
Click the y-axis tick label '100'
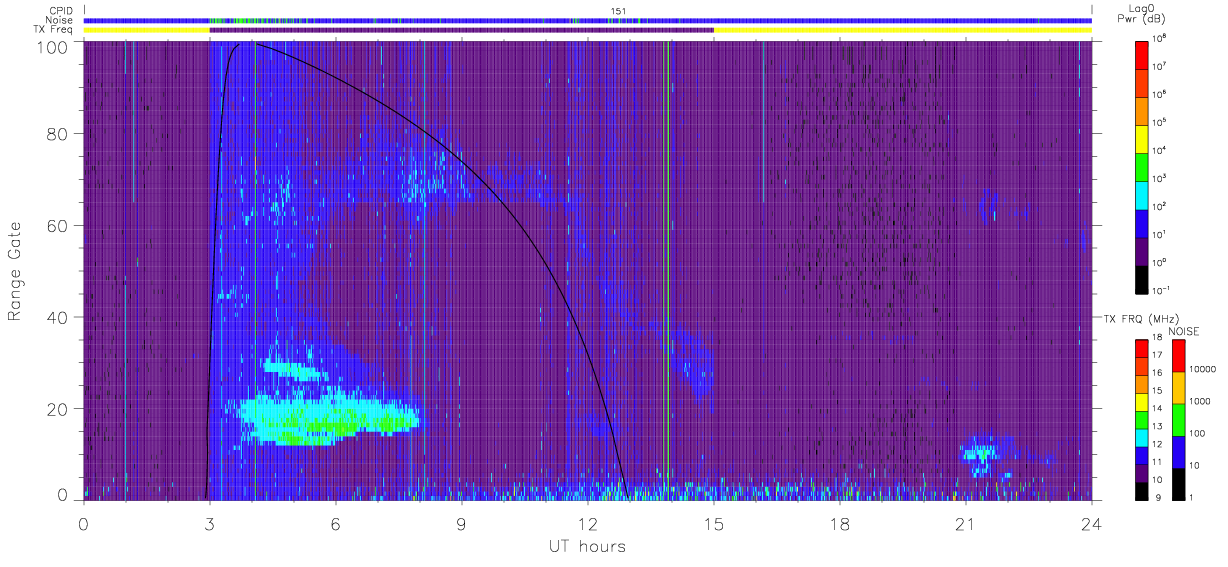tap(54, 47)
